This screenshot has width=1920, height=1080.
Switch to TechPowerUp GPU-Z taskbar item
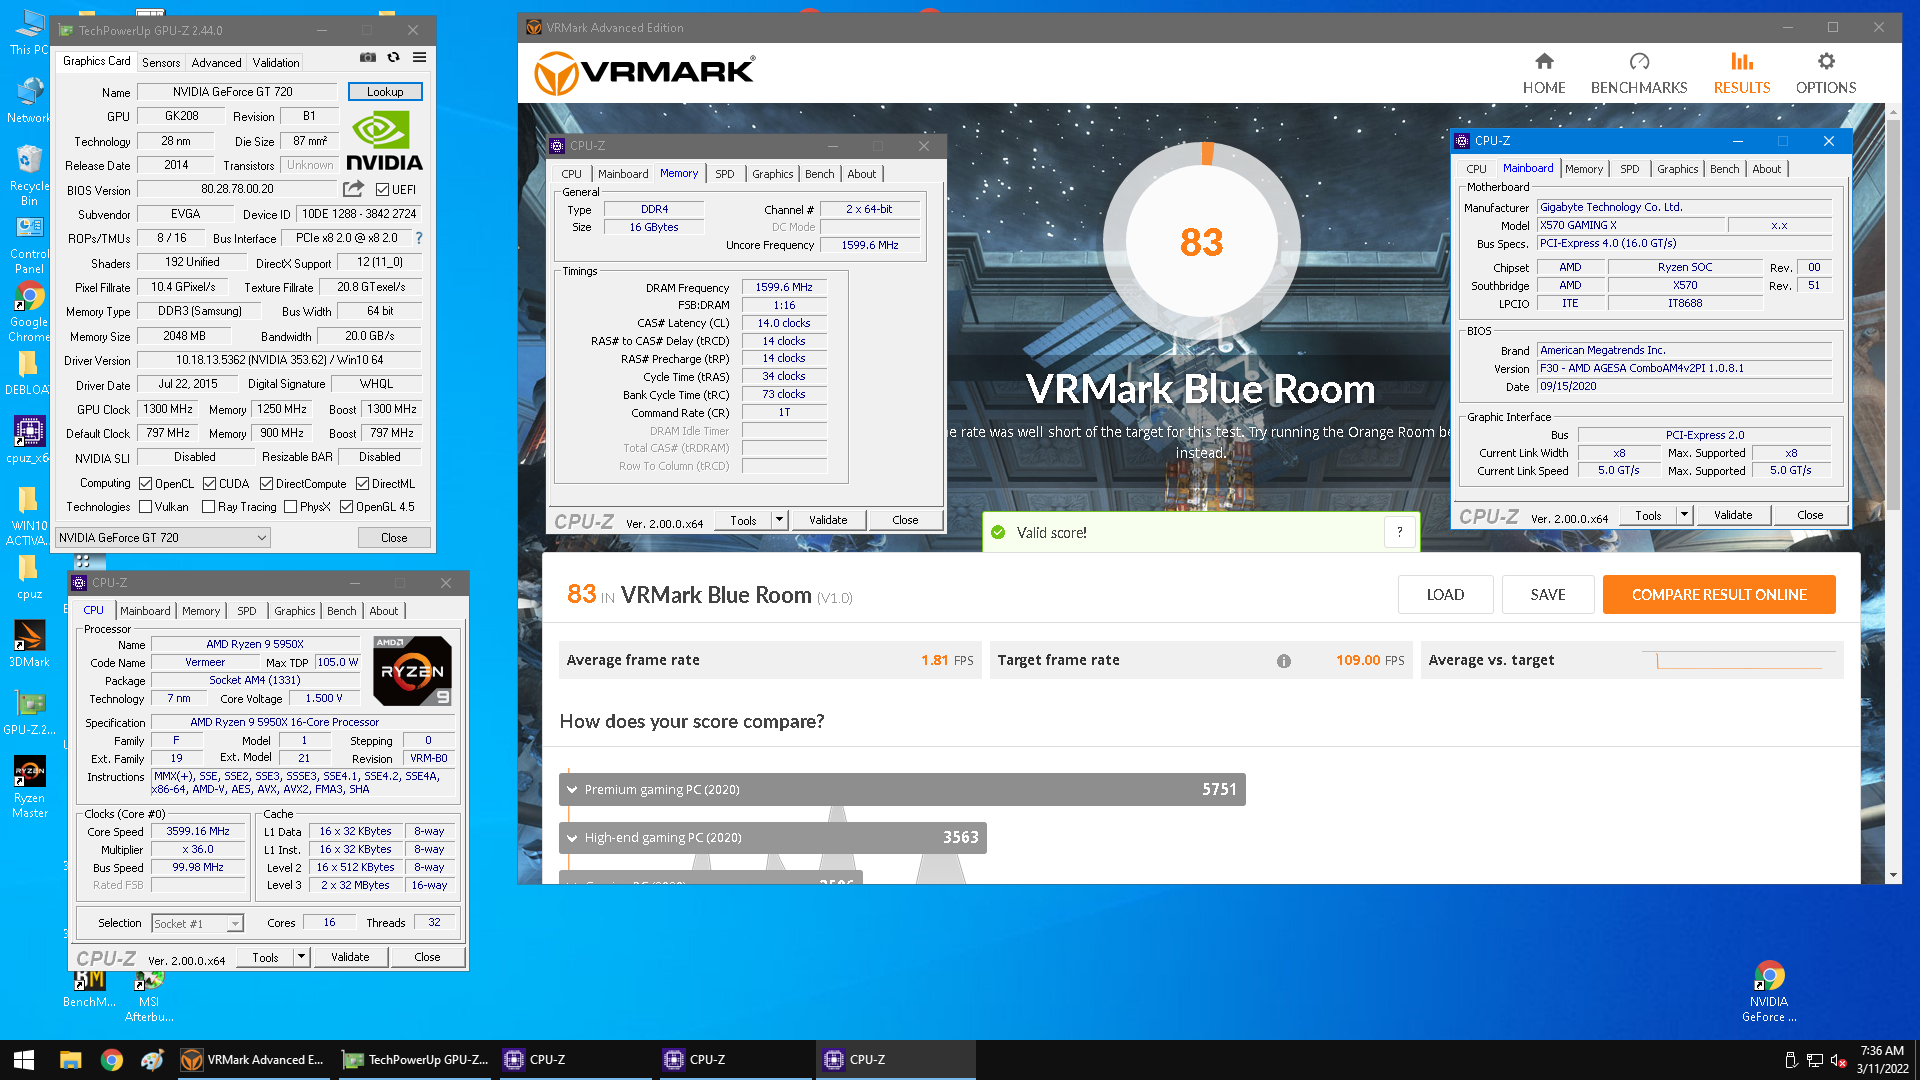point(414,1060)
